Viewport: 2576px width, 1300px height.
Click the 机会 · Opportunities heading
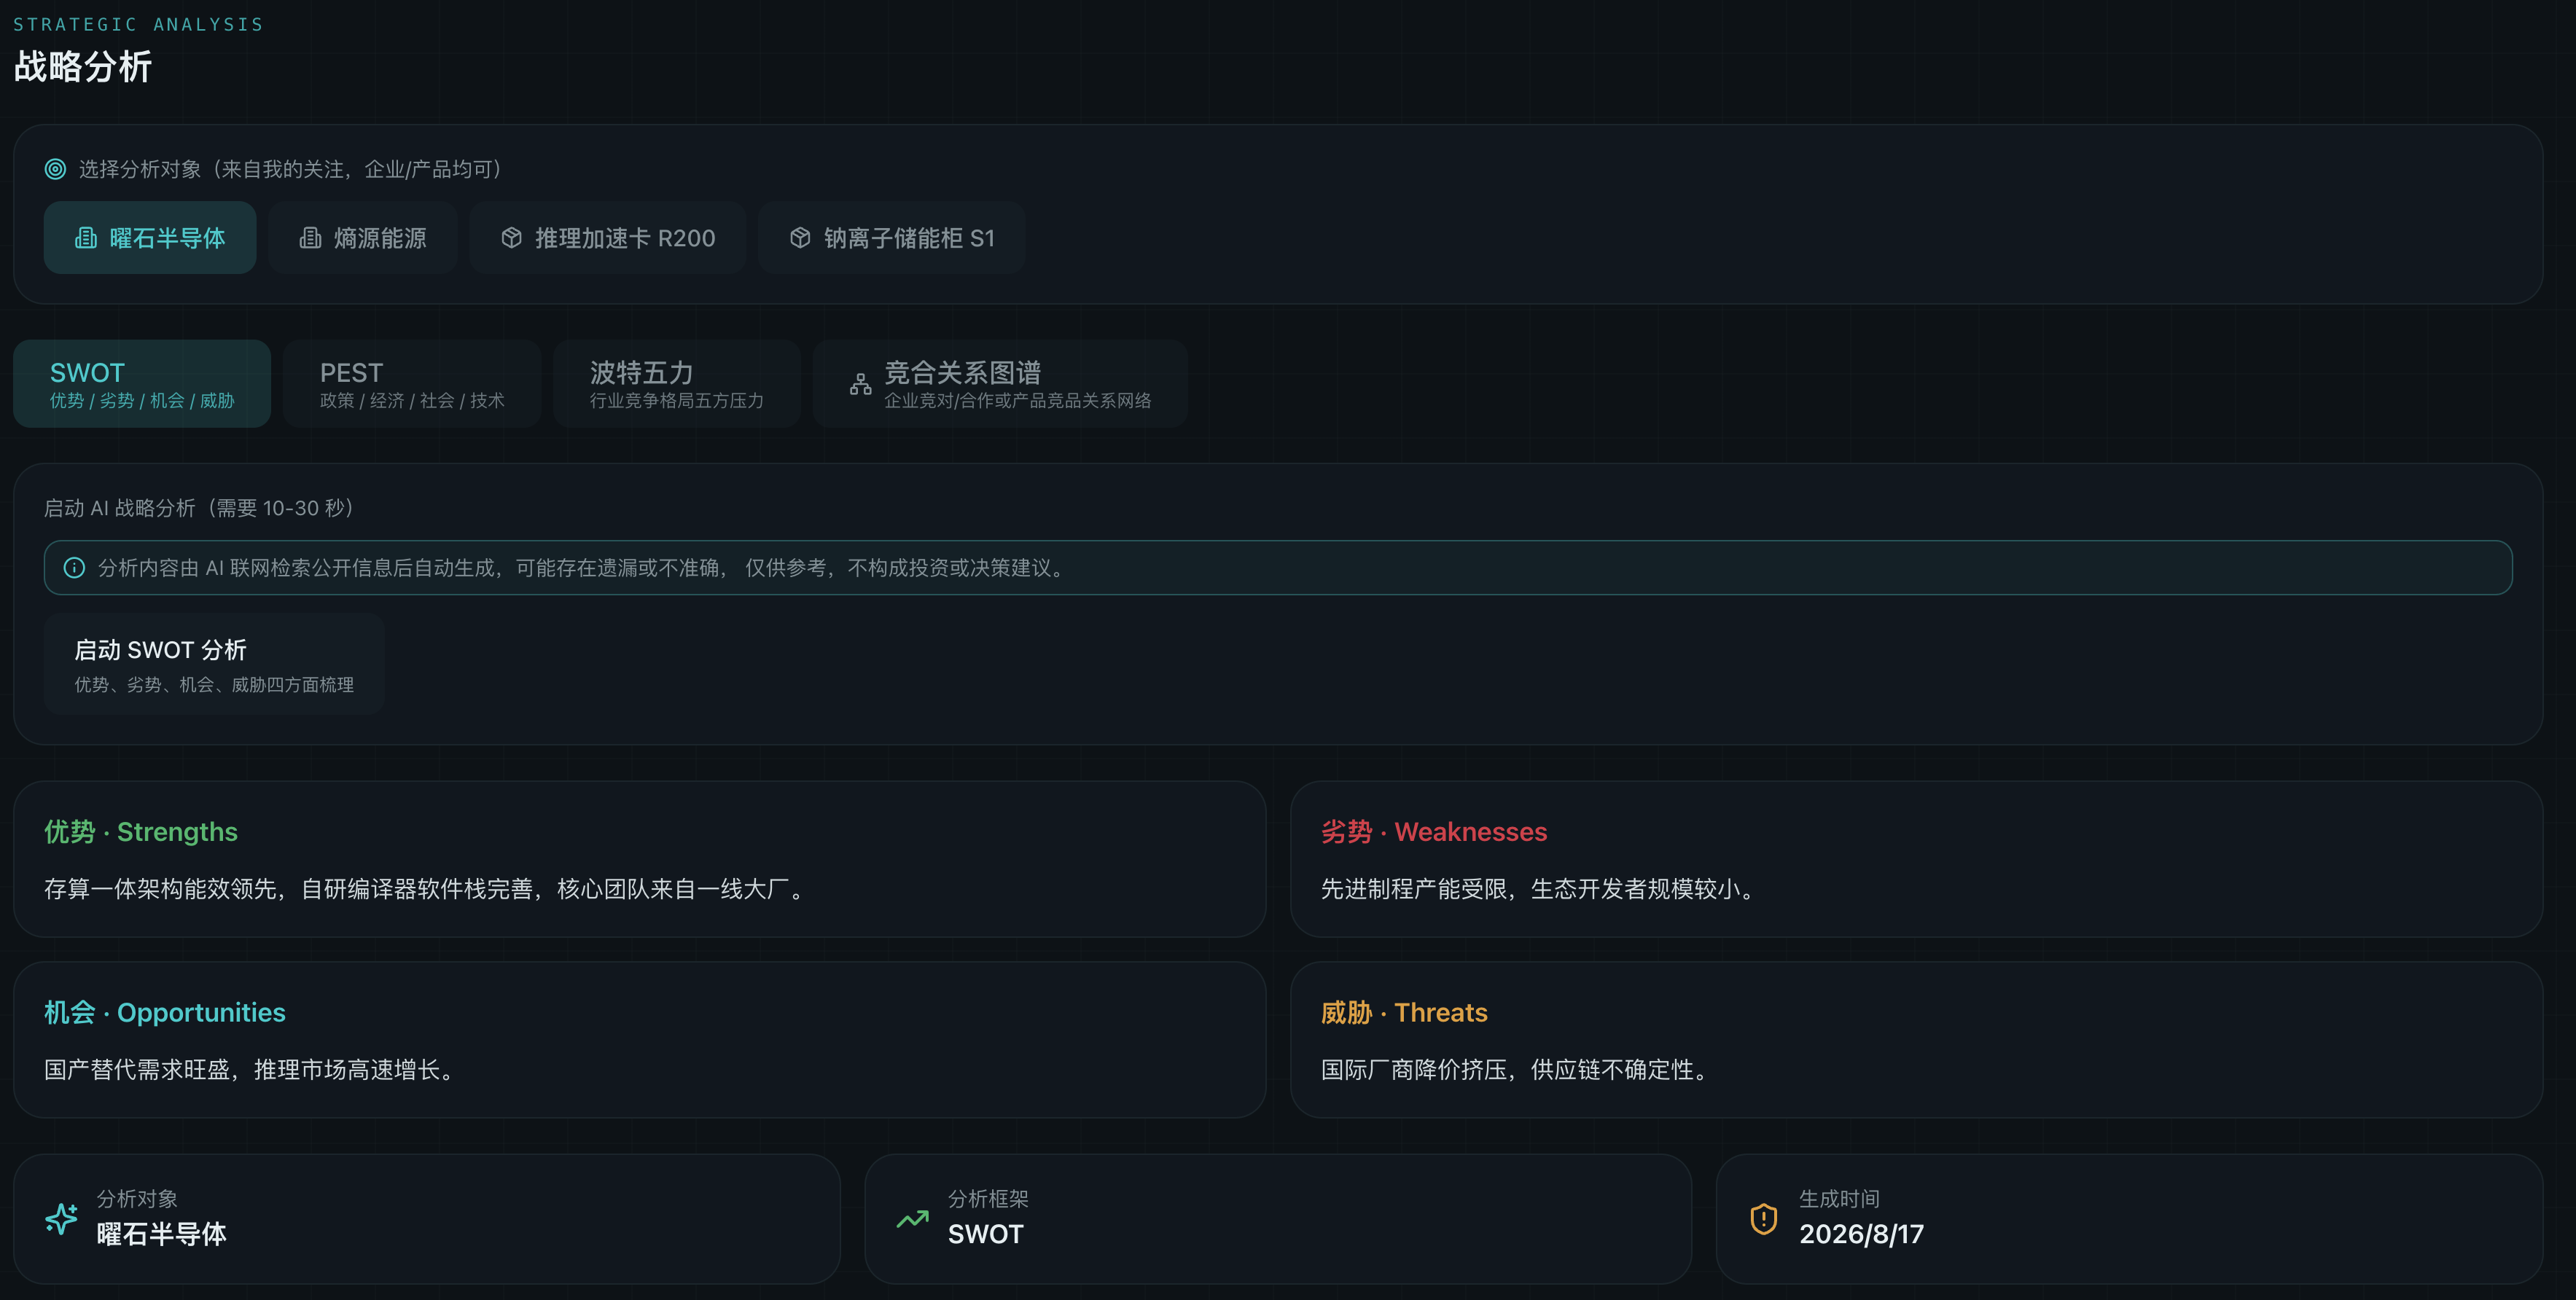pyautogui.click(x=165, y=1013)
